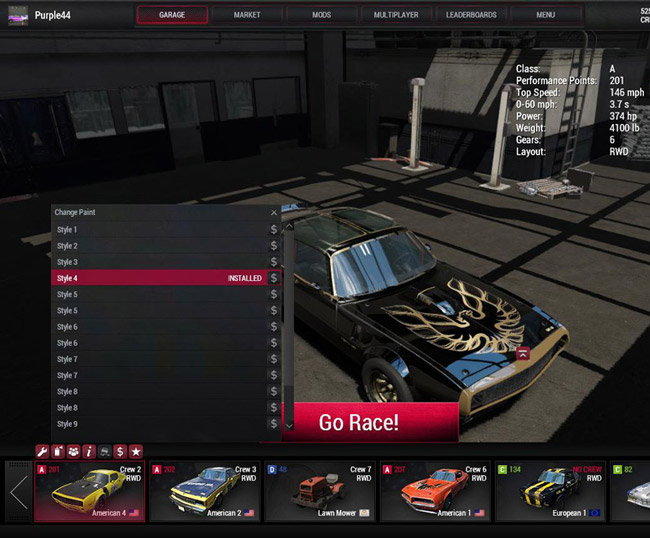Select the American 1 orange car thumbnail

(435, 491)
